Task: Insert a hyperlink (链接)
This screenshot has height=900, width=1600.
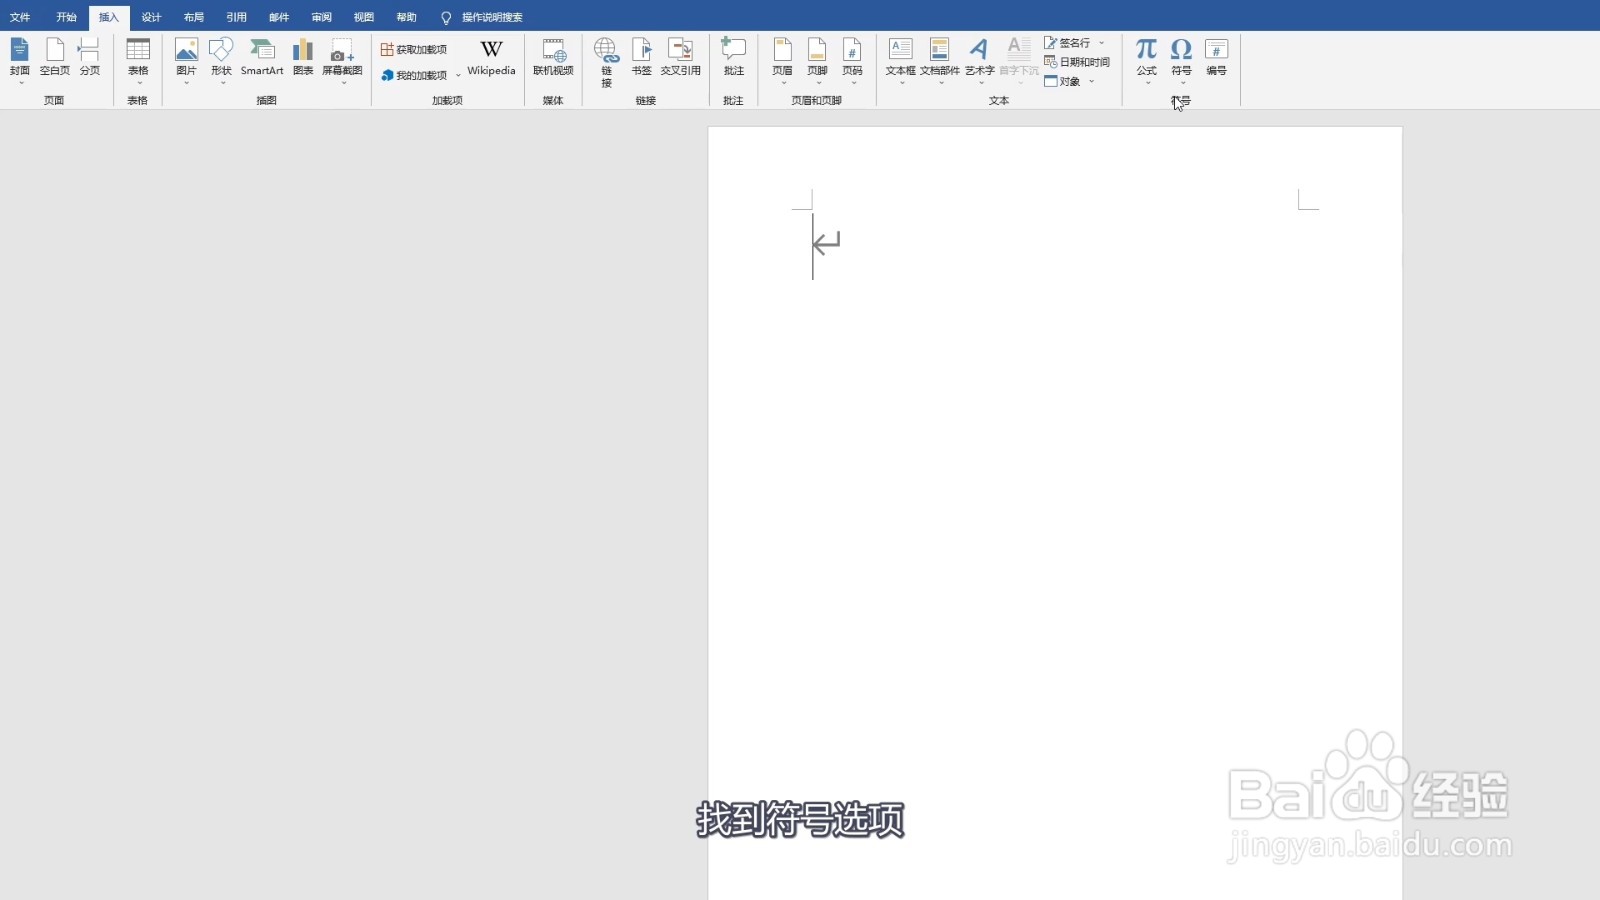Action: click(x=606, y=62)
